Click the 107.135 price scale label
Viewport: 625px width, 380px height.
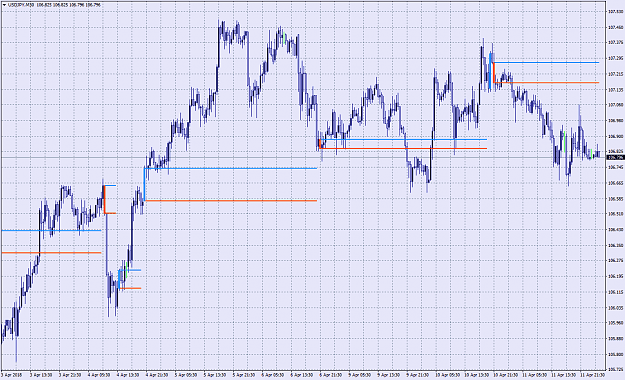615,89
